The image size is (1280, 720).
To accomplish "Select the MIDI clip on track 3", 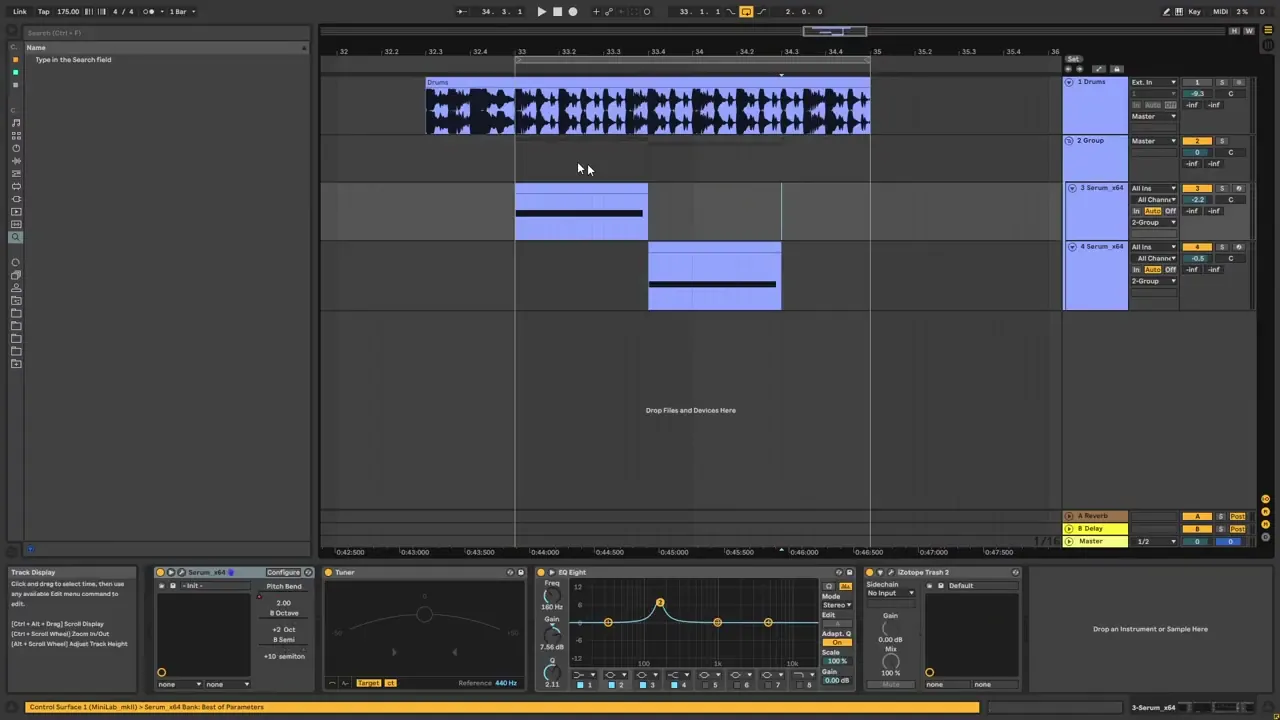I will pos(581,212).
